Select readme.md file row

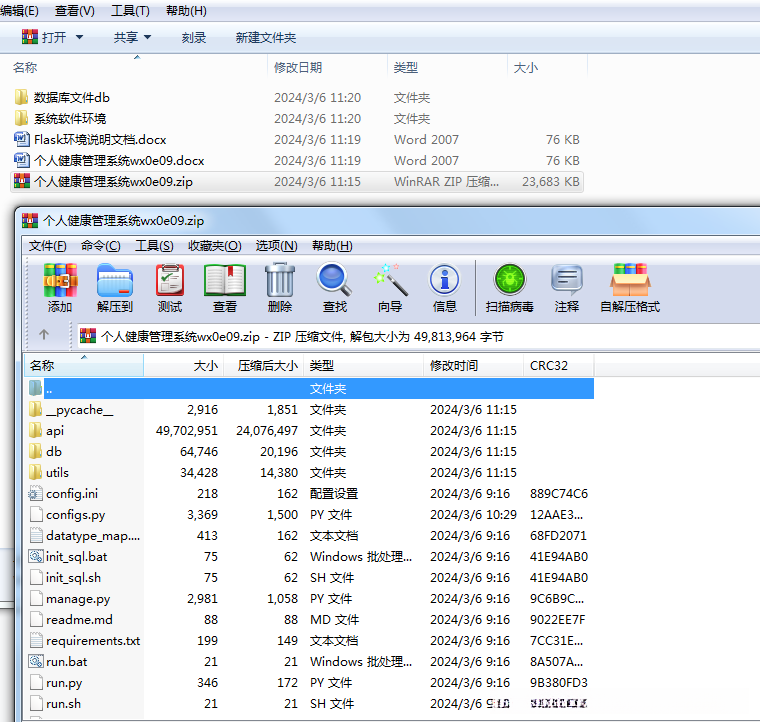point(310,620)
